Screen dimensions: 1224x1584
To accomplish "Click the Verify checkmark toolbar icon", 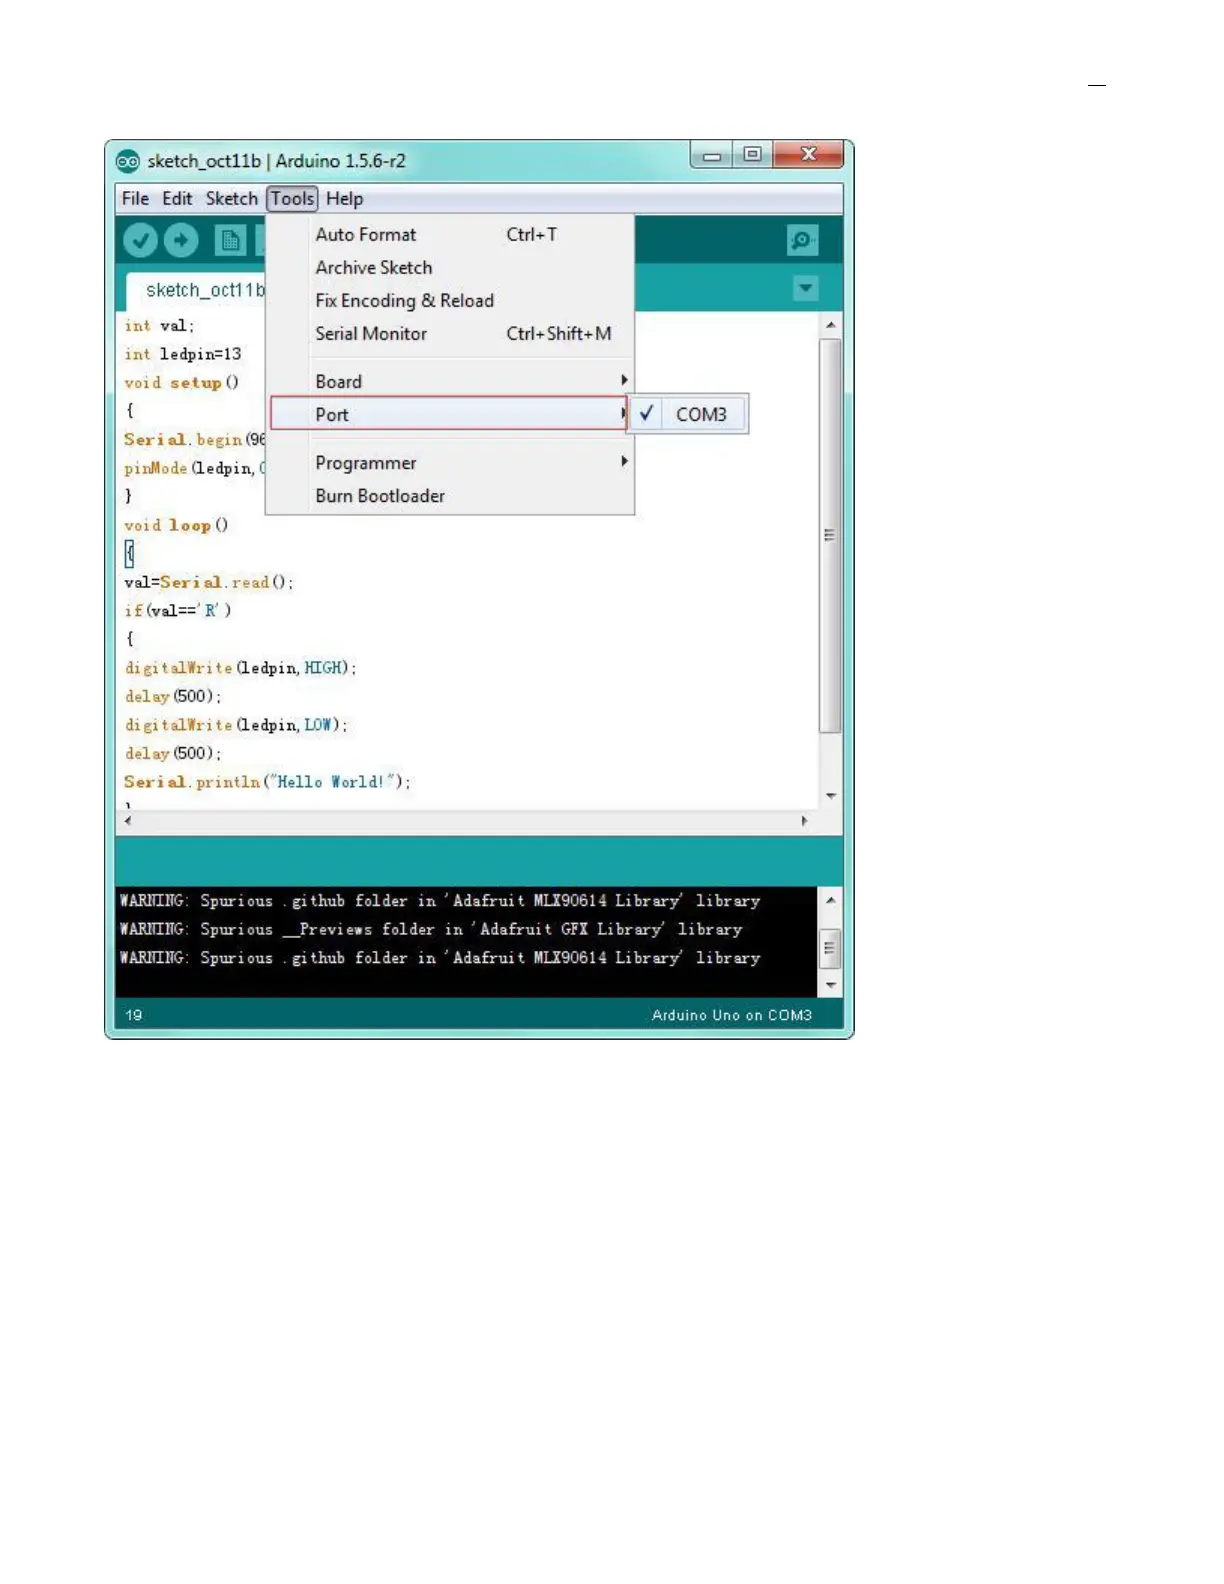I will pyautogui.click(x=141, y=240).
